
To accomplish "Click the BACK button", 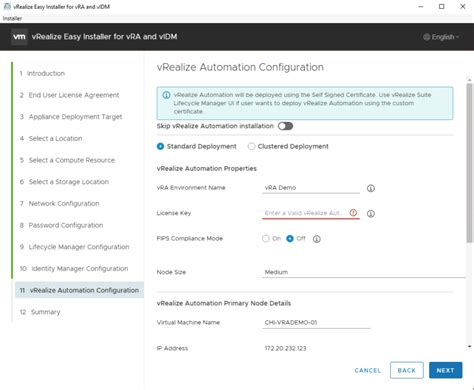I will 407,370.
